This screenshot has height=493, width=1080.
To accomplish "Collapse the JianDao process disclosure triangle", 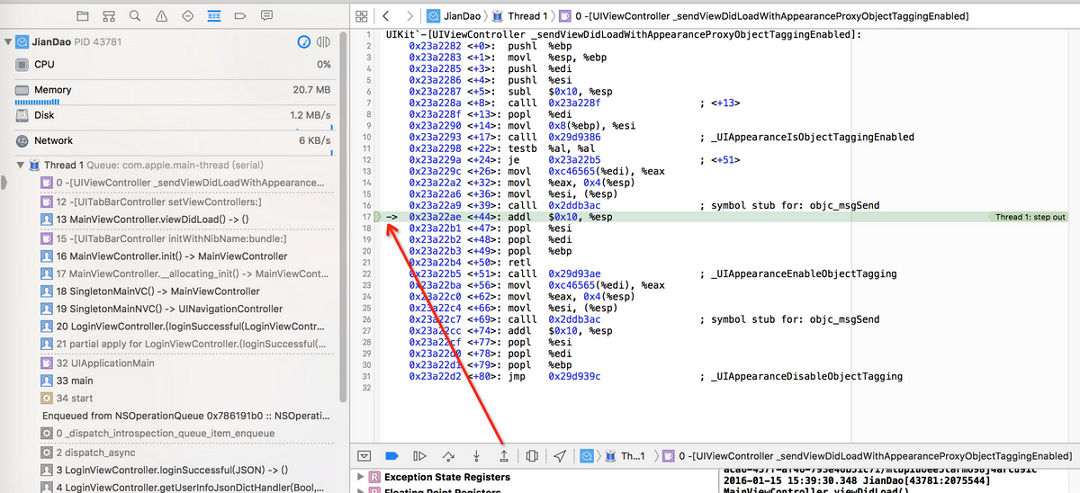I will (8, 42).
